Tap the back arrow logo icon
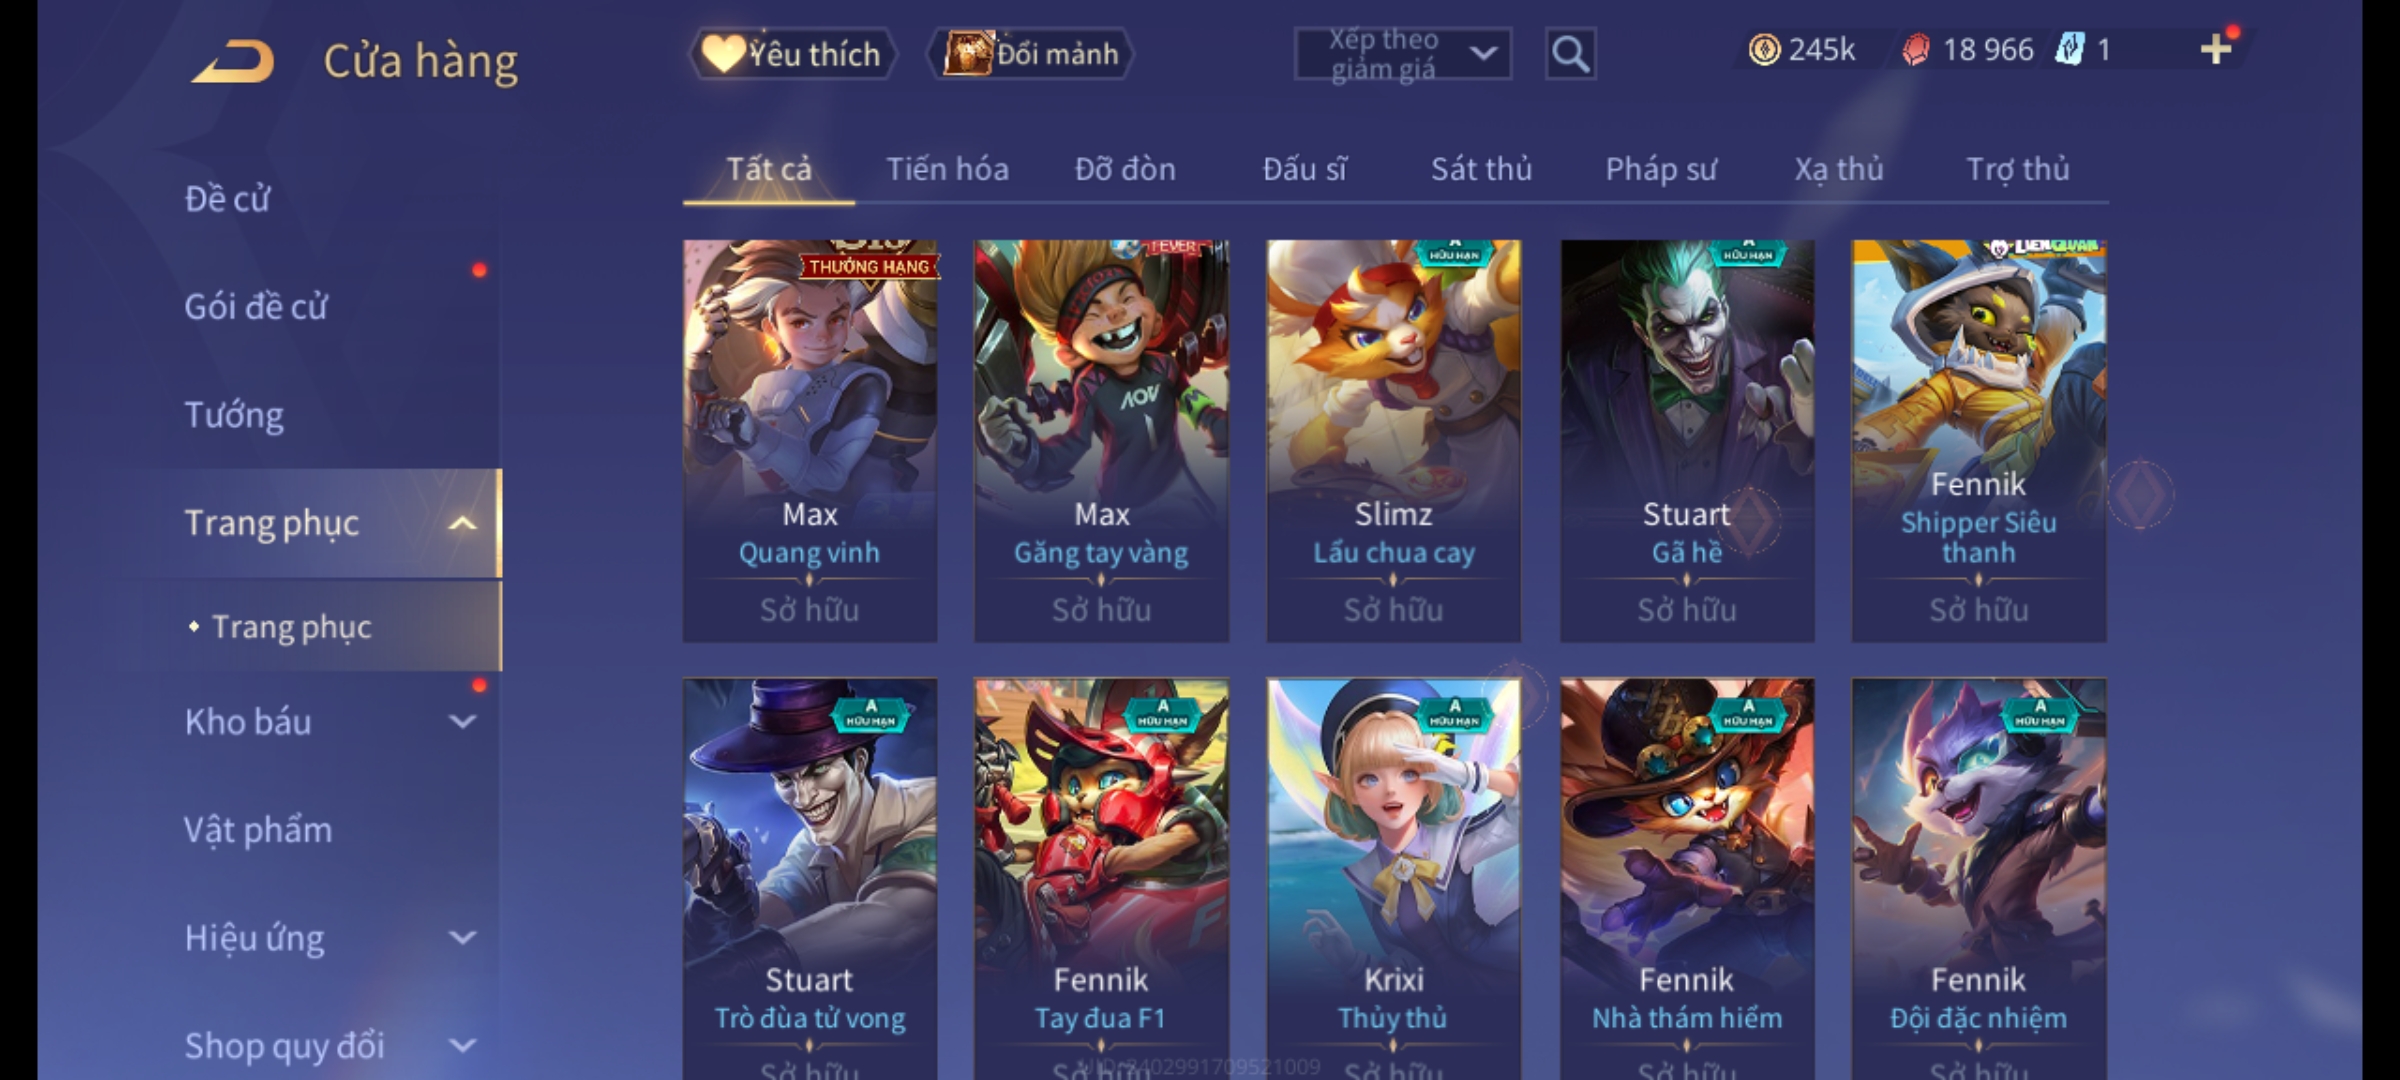Image resolution: width=2400 pixels, height=1080 pixels. (233, 61)
